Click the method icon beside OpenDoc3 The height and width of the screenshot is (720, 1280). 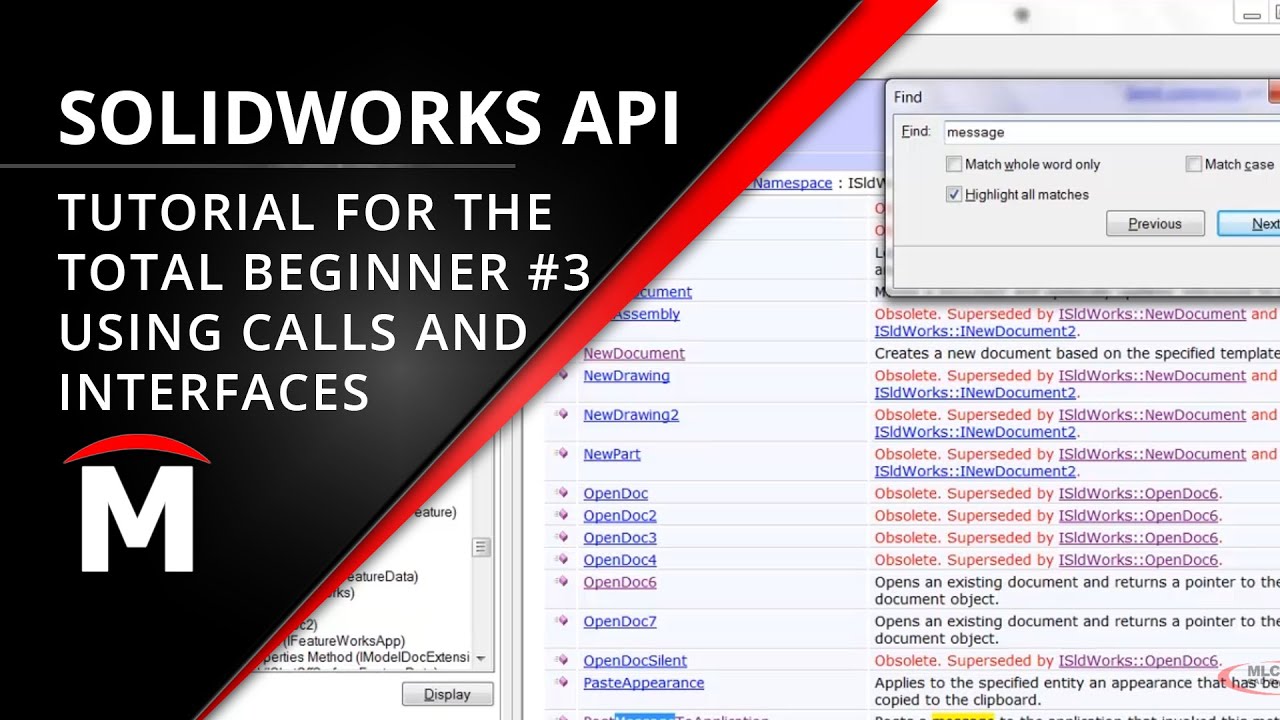(x=561, y=538)
